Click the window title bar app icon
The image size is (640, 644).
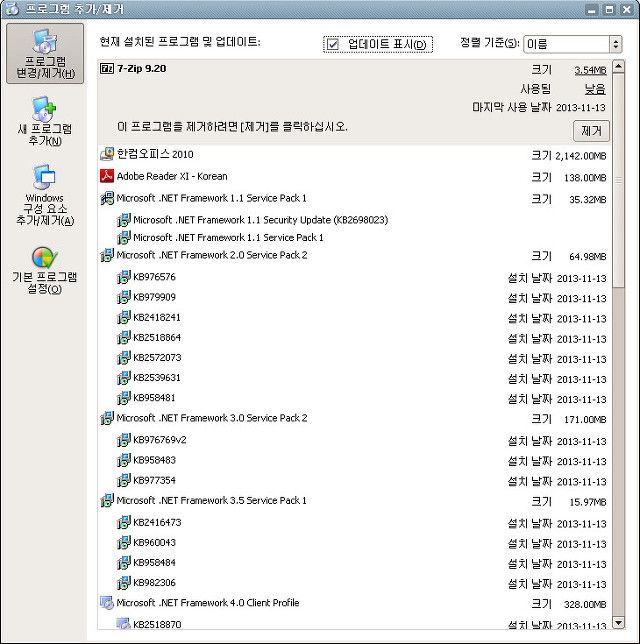[12, 9]
